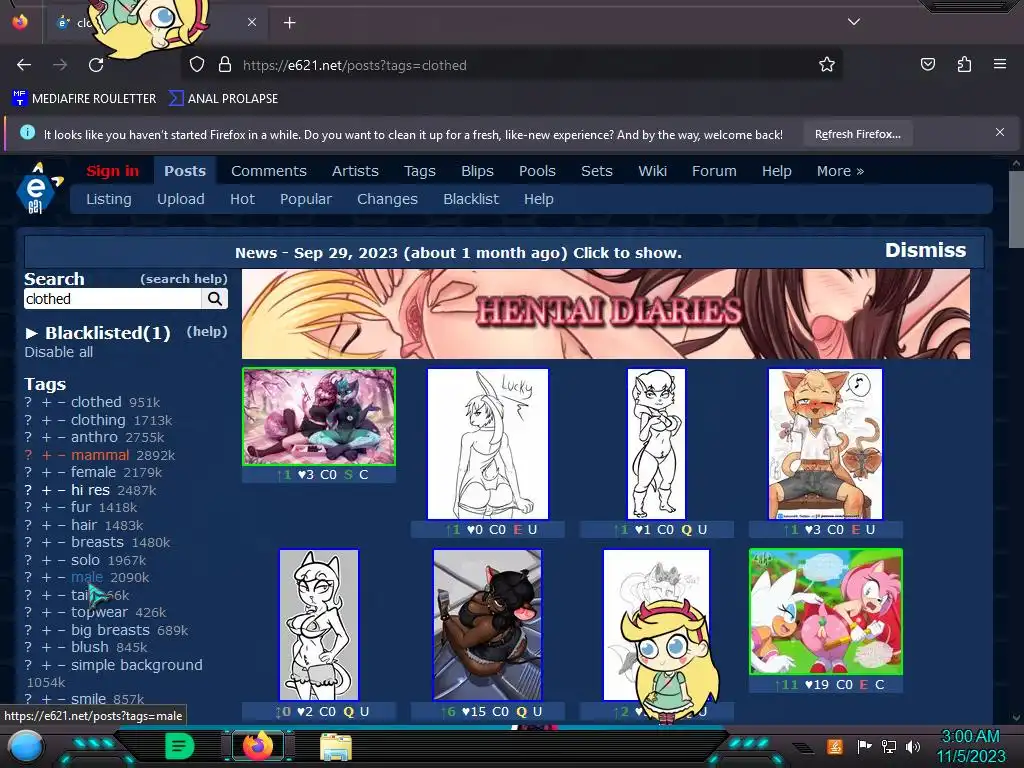Open the Action Center flag icon
The image size is (1024, 768).
click(x=864, y=746)
